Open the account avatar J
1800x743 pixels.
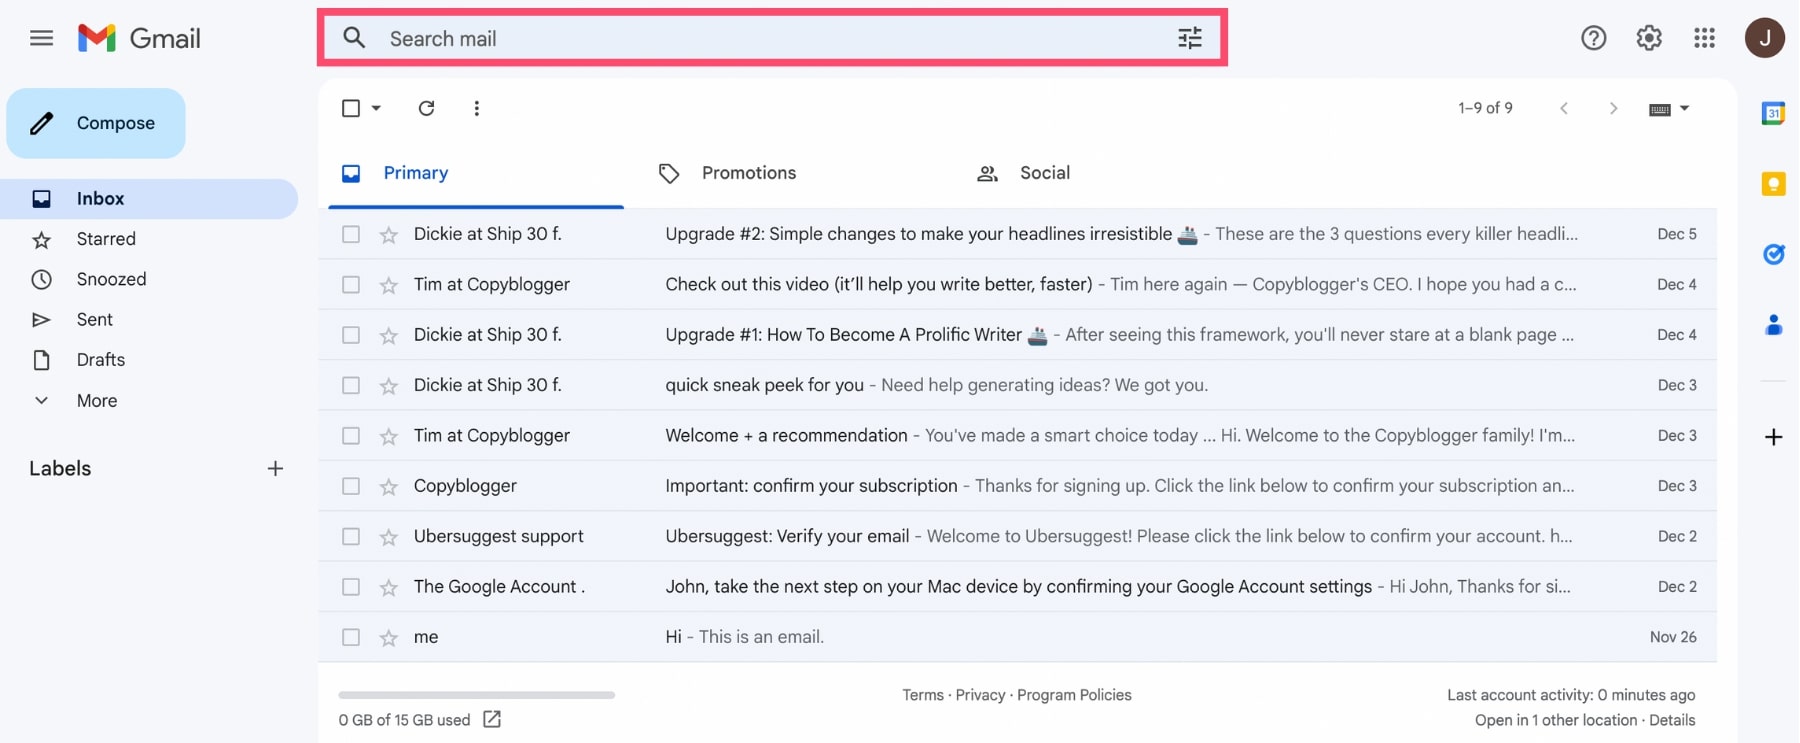[1765, 38]
